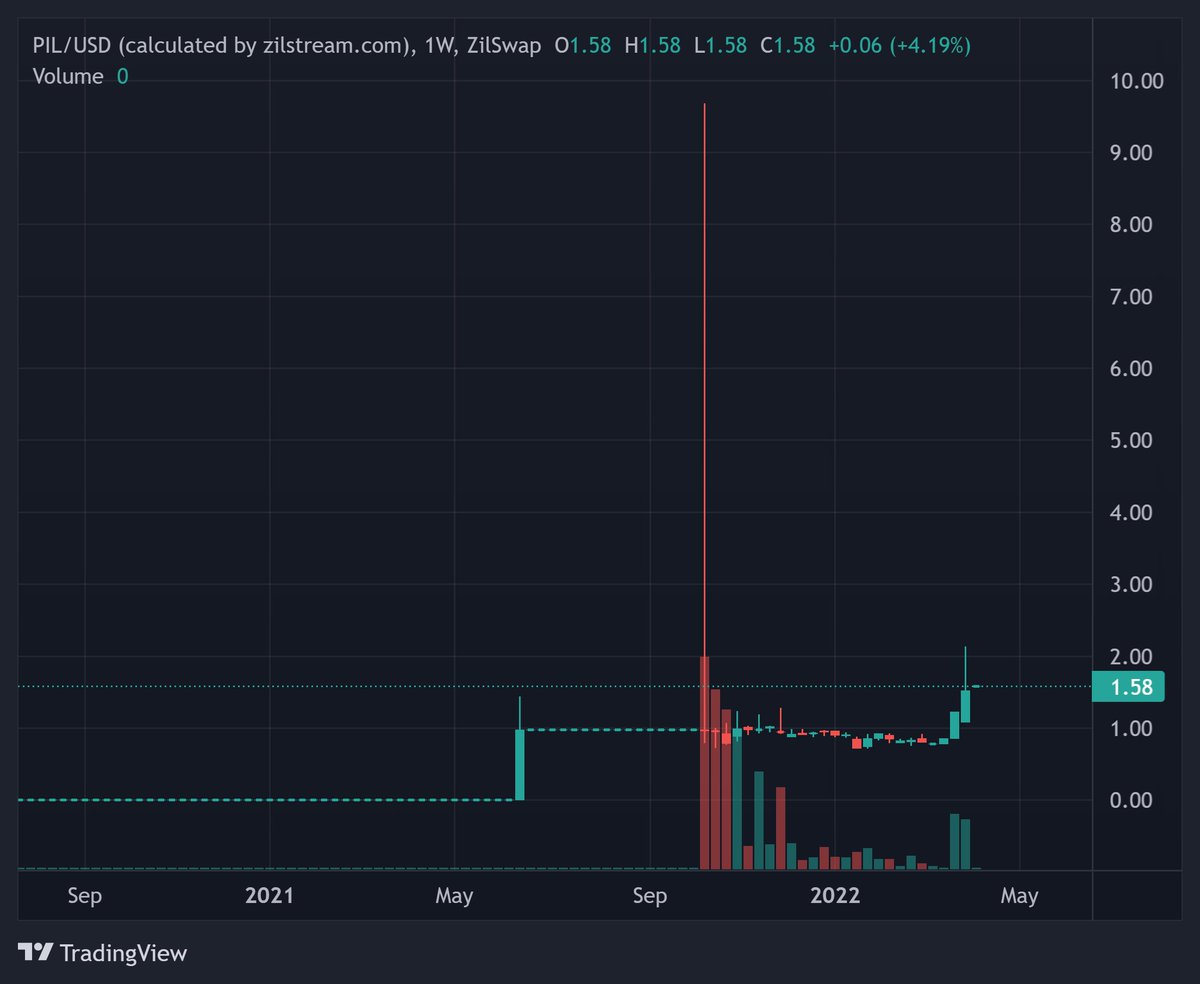Click the PIL/USD chart title text
The width and height of the screenshot is (1200, 984).
click(285, 46)
